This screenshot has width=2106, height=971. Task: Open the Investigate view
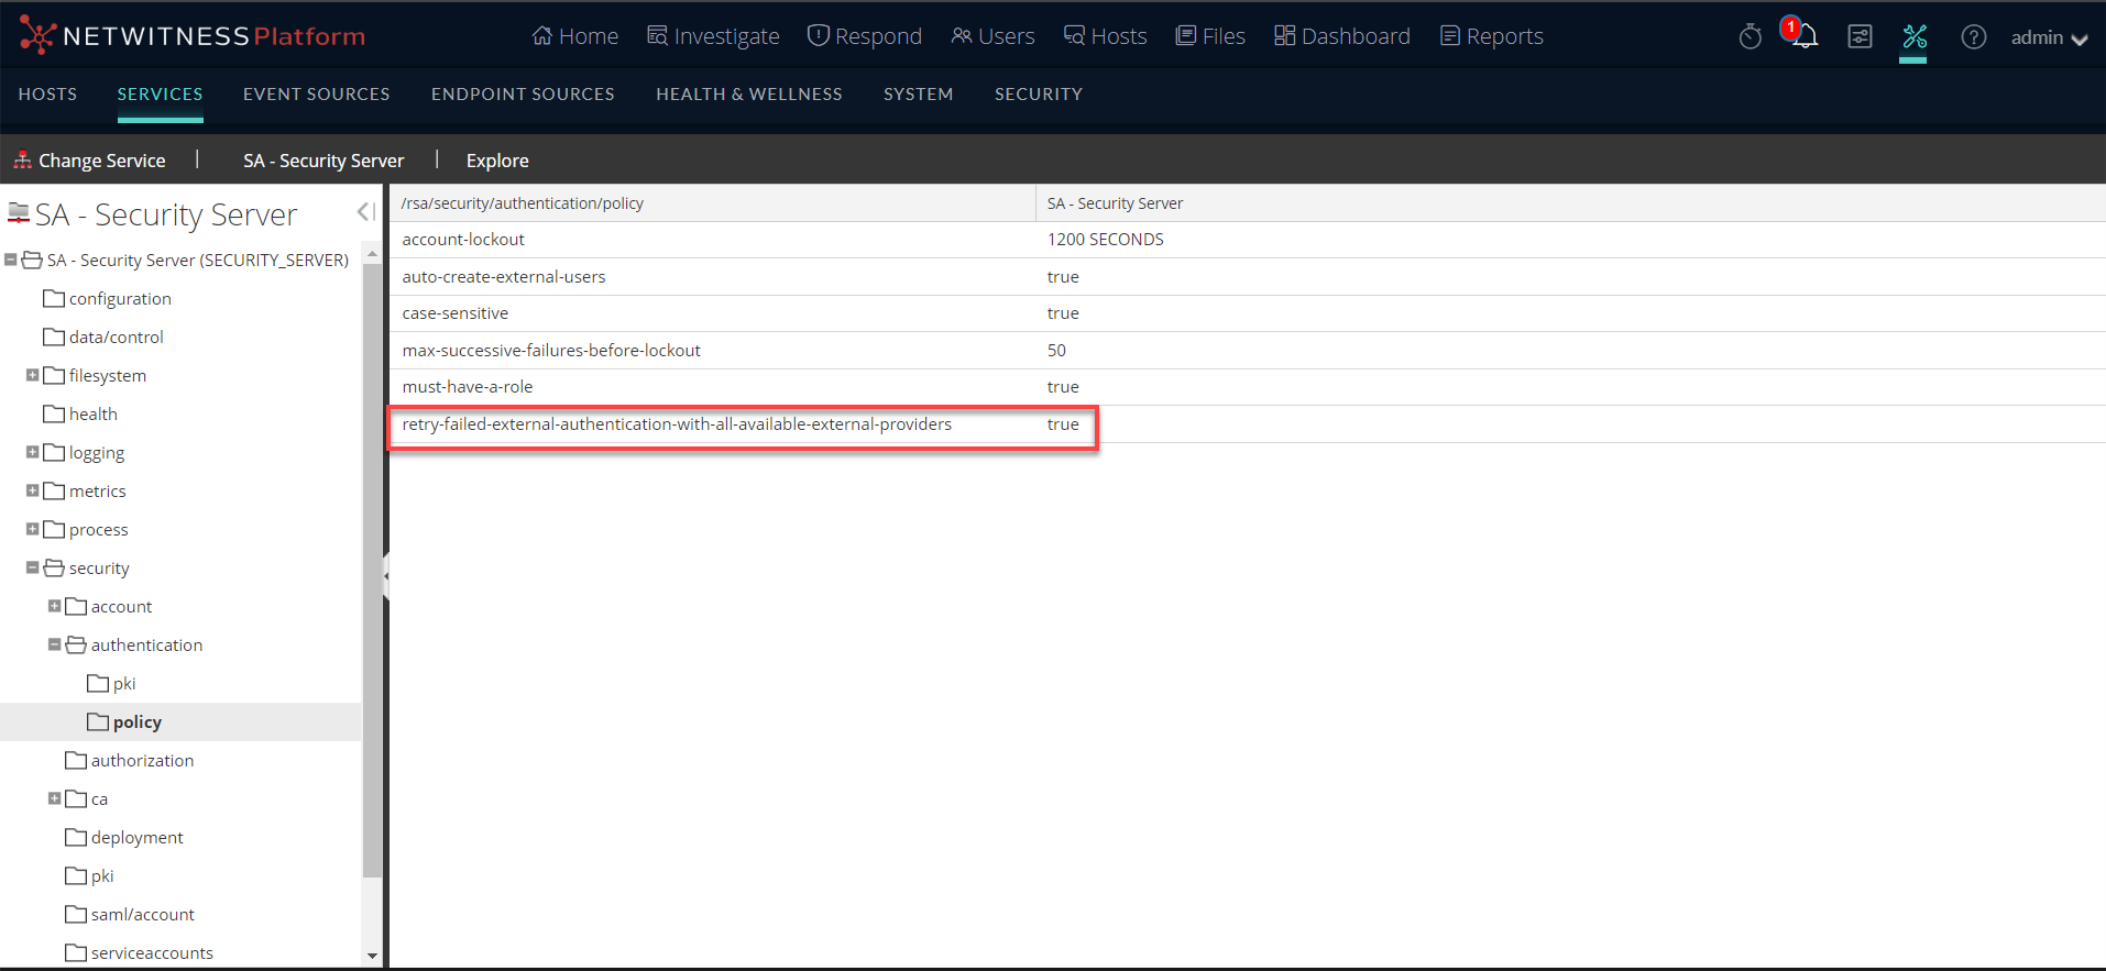[712, 35]
